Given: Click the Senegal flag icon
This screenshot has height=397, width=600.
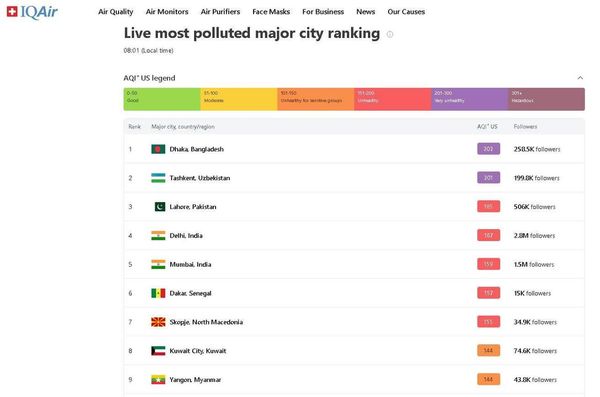Looking at the screenshot, I should click(x=158, y=293).
